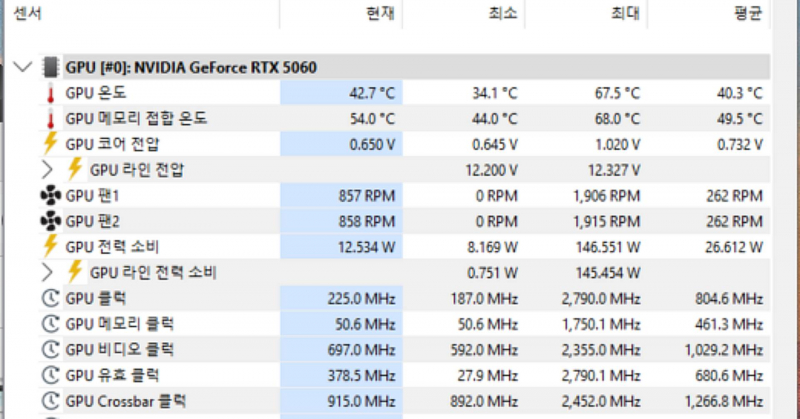The image size is (800, 419).
Task: Click the average video clock 1,029.2 MHz
Action: click(x=723, y=350)
